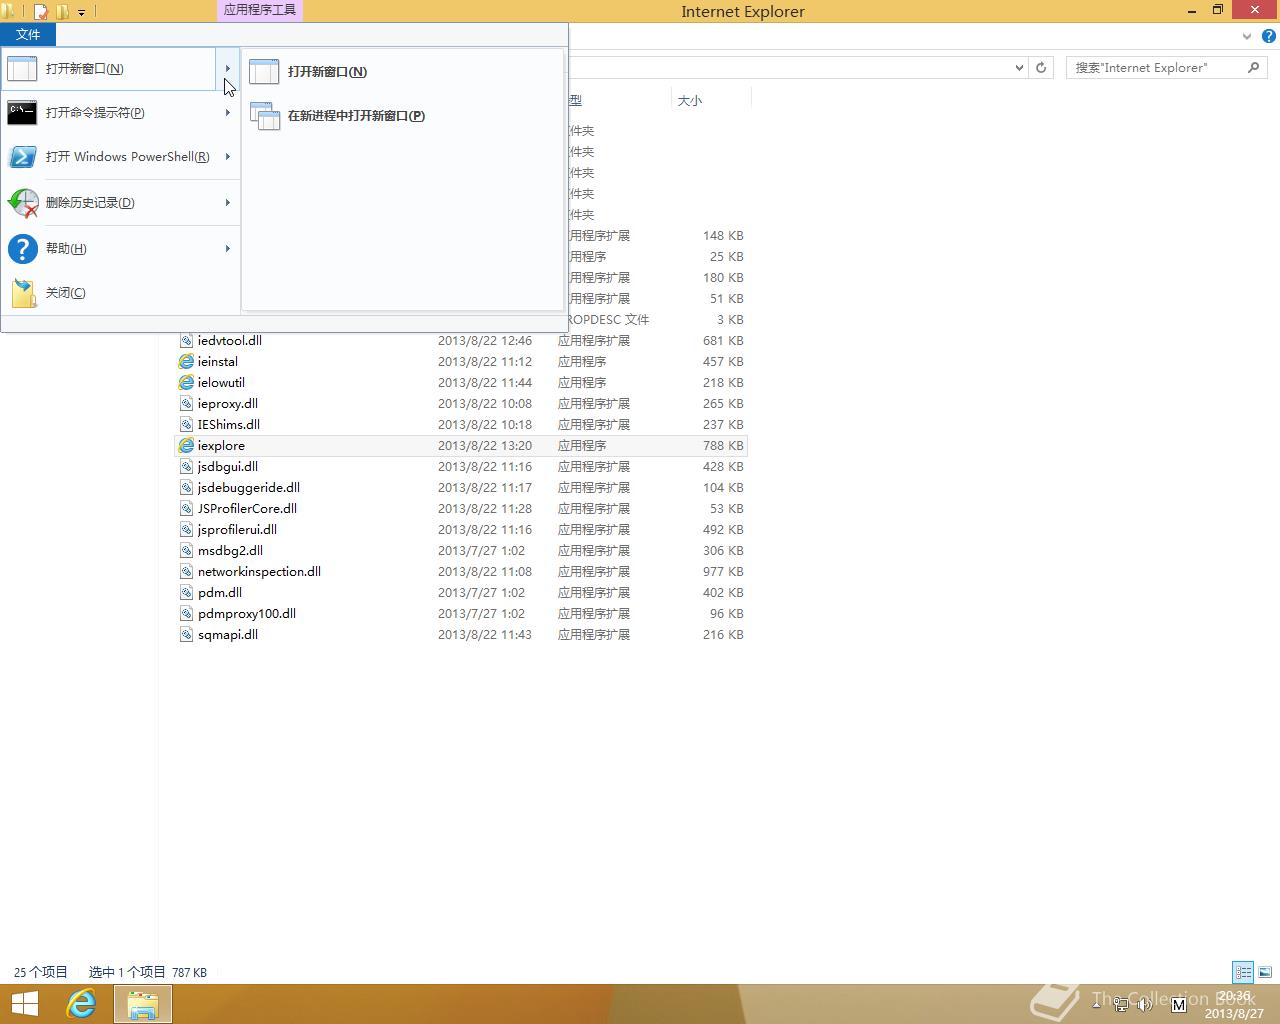Select the 应用程序工具 ribbon tab
The width and height of the screenshot is (1280, 1024).
(260, 10)
